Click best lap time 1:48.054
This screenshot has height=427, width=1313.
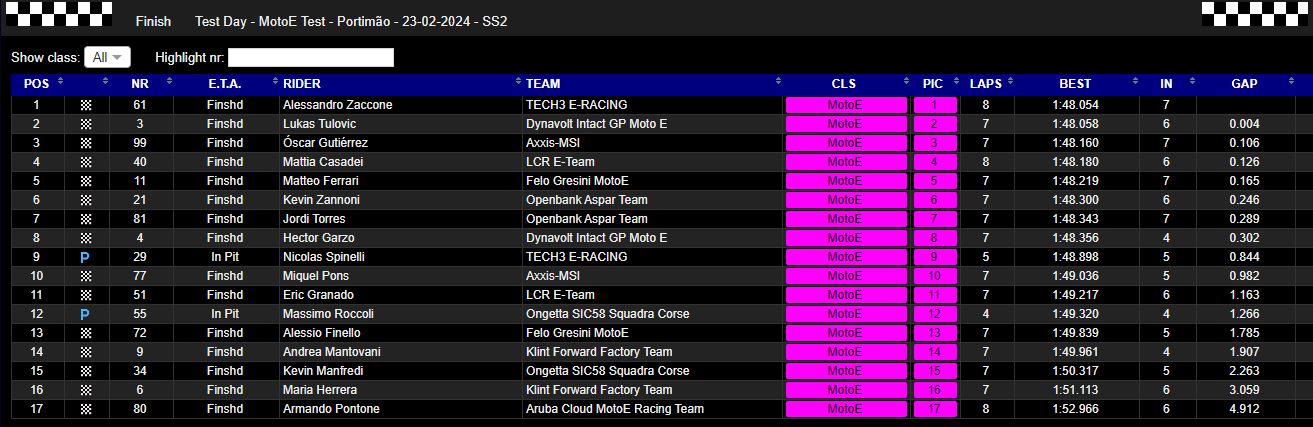pos(1076,105)
